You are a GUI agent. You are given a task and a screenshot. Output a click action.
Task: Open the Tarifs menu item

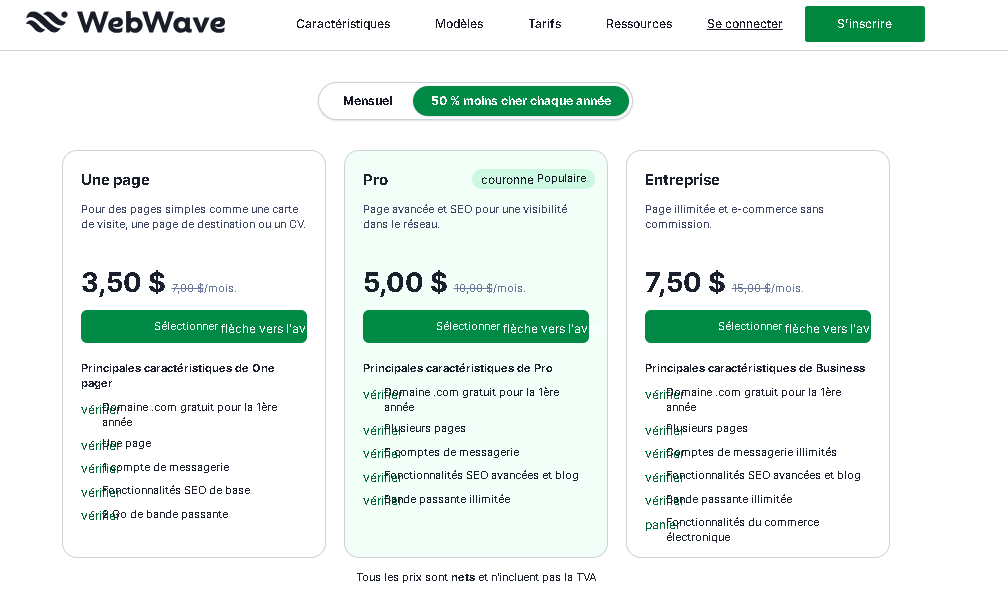[544, 23]
